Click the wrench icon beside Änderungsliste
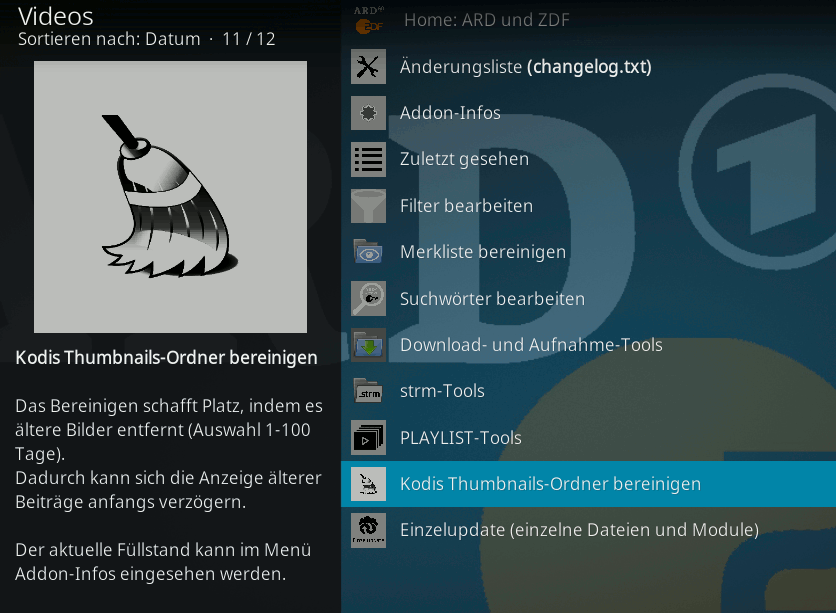Image resolution: width=836 pixels, height=613 pixels. point(368,67)
